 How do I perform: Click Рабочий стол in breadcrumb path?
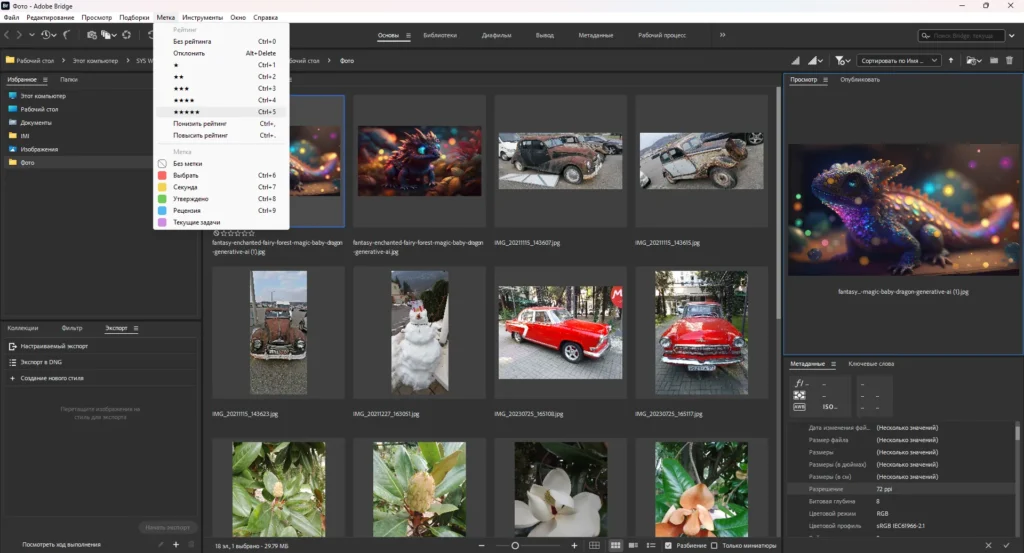35,61
